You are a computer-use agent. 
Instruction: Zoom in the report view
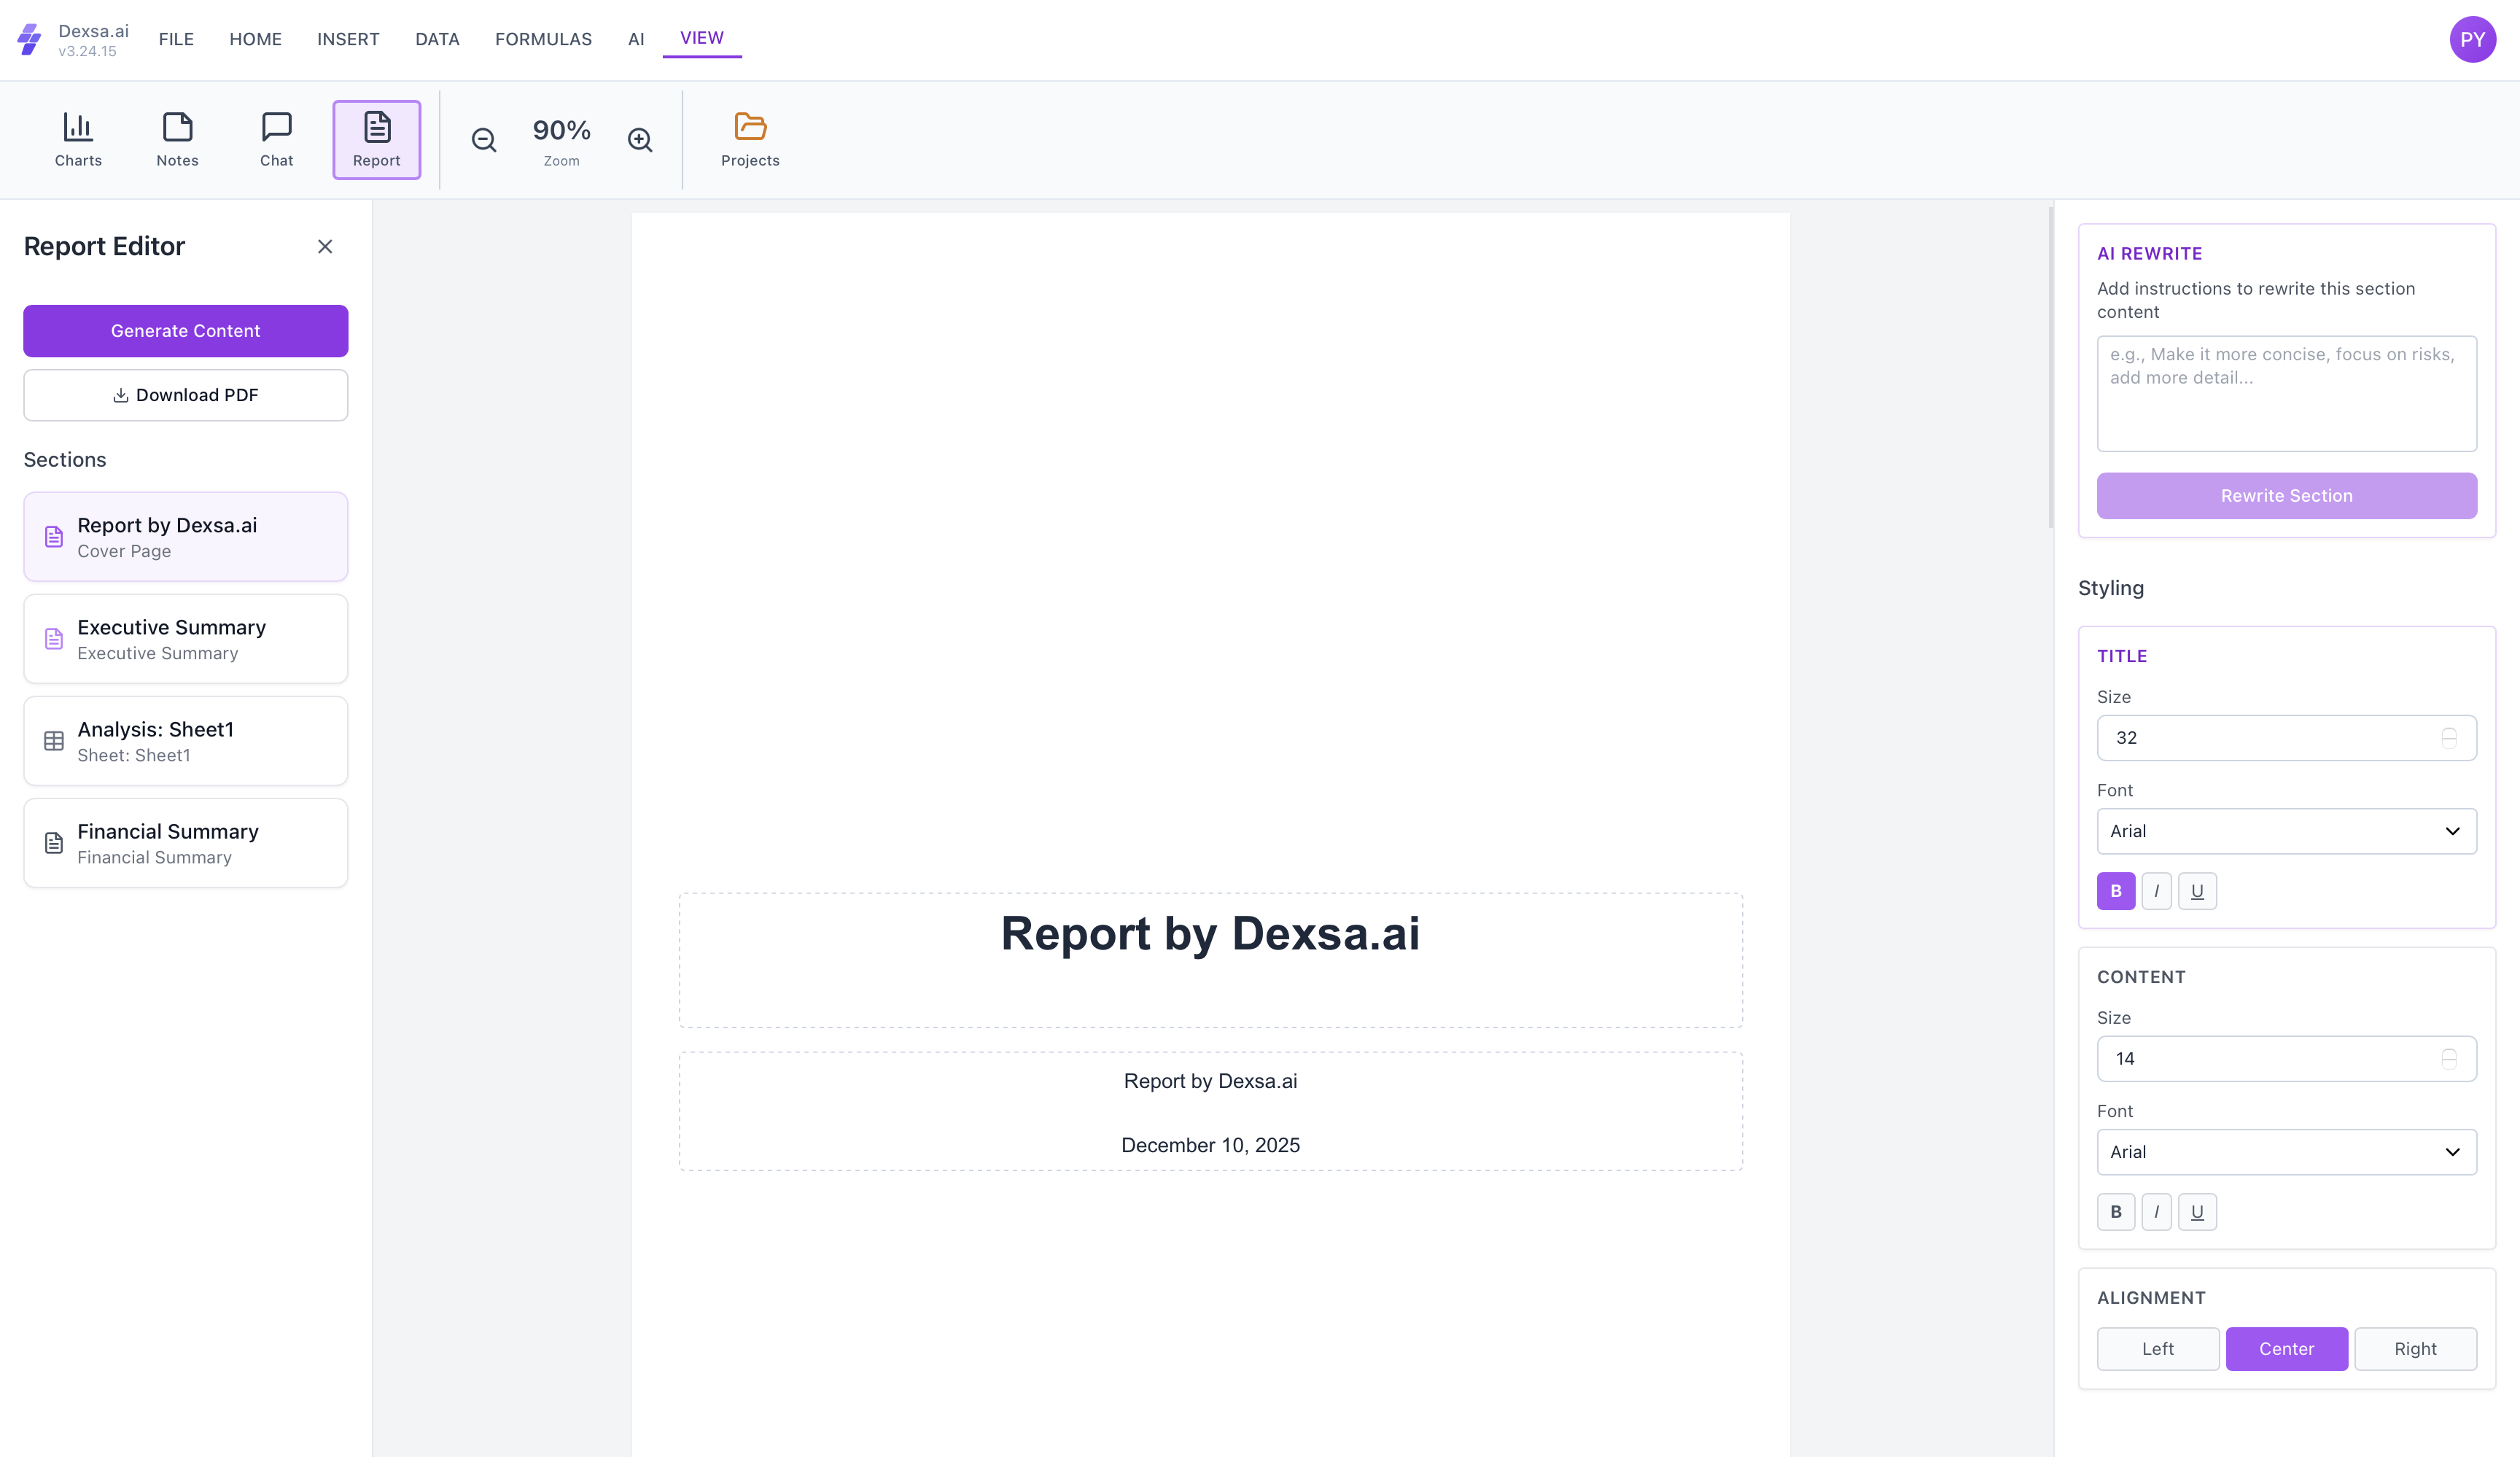640,140
